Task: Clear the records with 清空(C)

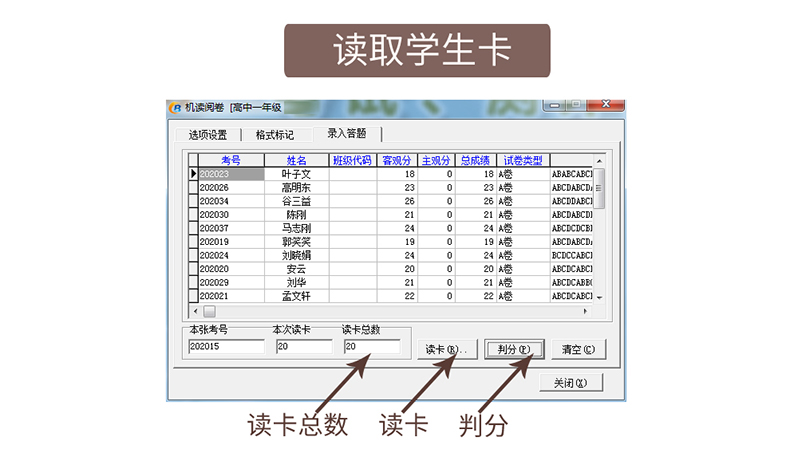Action: coord(578,350)
